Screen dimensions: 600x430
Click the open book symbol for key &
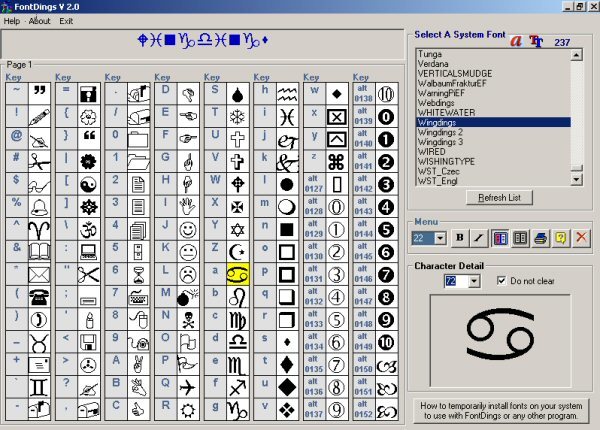[x=39, y=252]
